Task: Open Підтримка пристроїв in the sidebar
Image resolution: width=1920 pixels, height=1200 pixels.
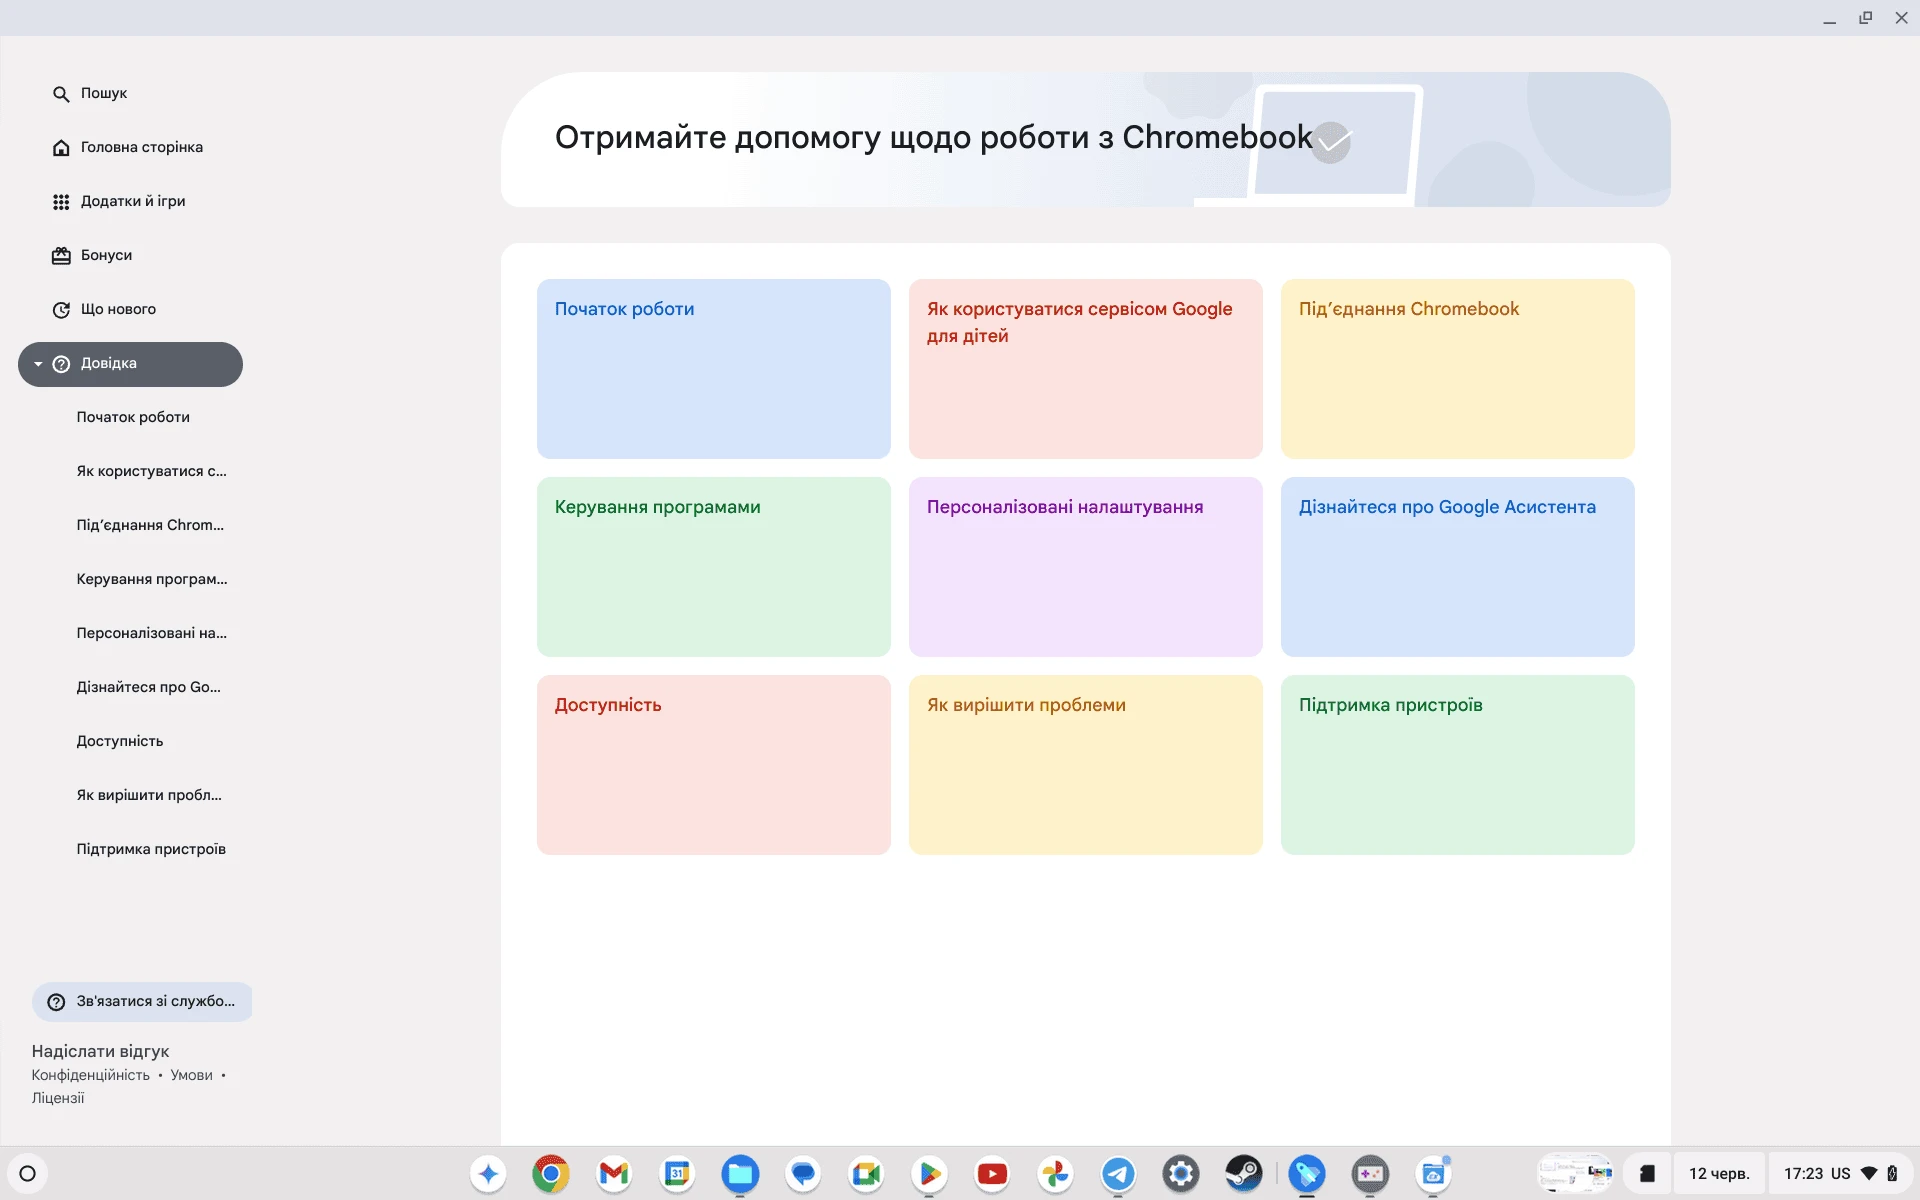Action: click(x=151, y=849)
